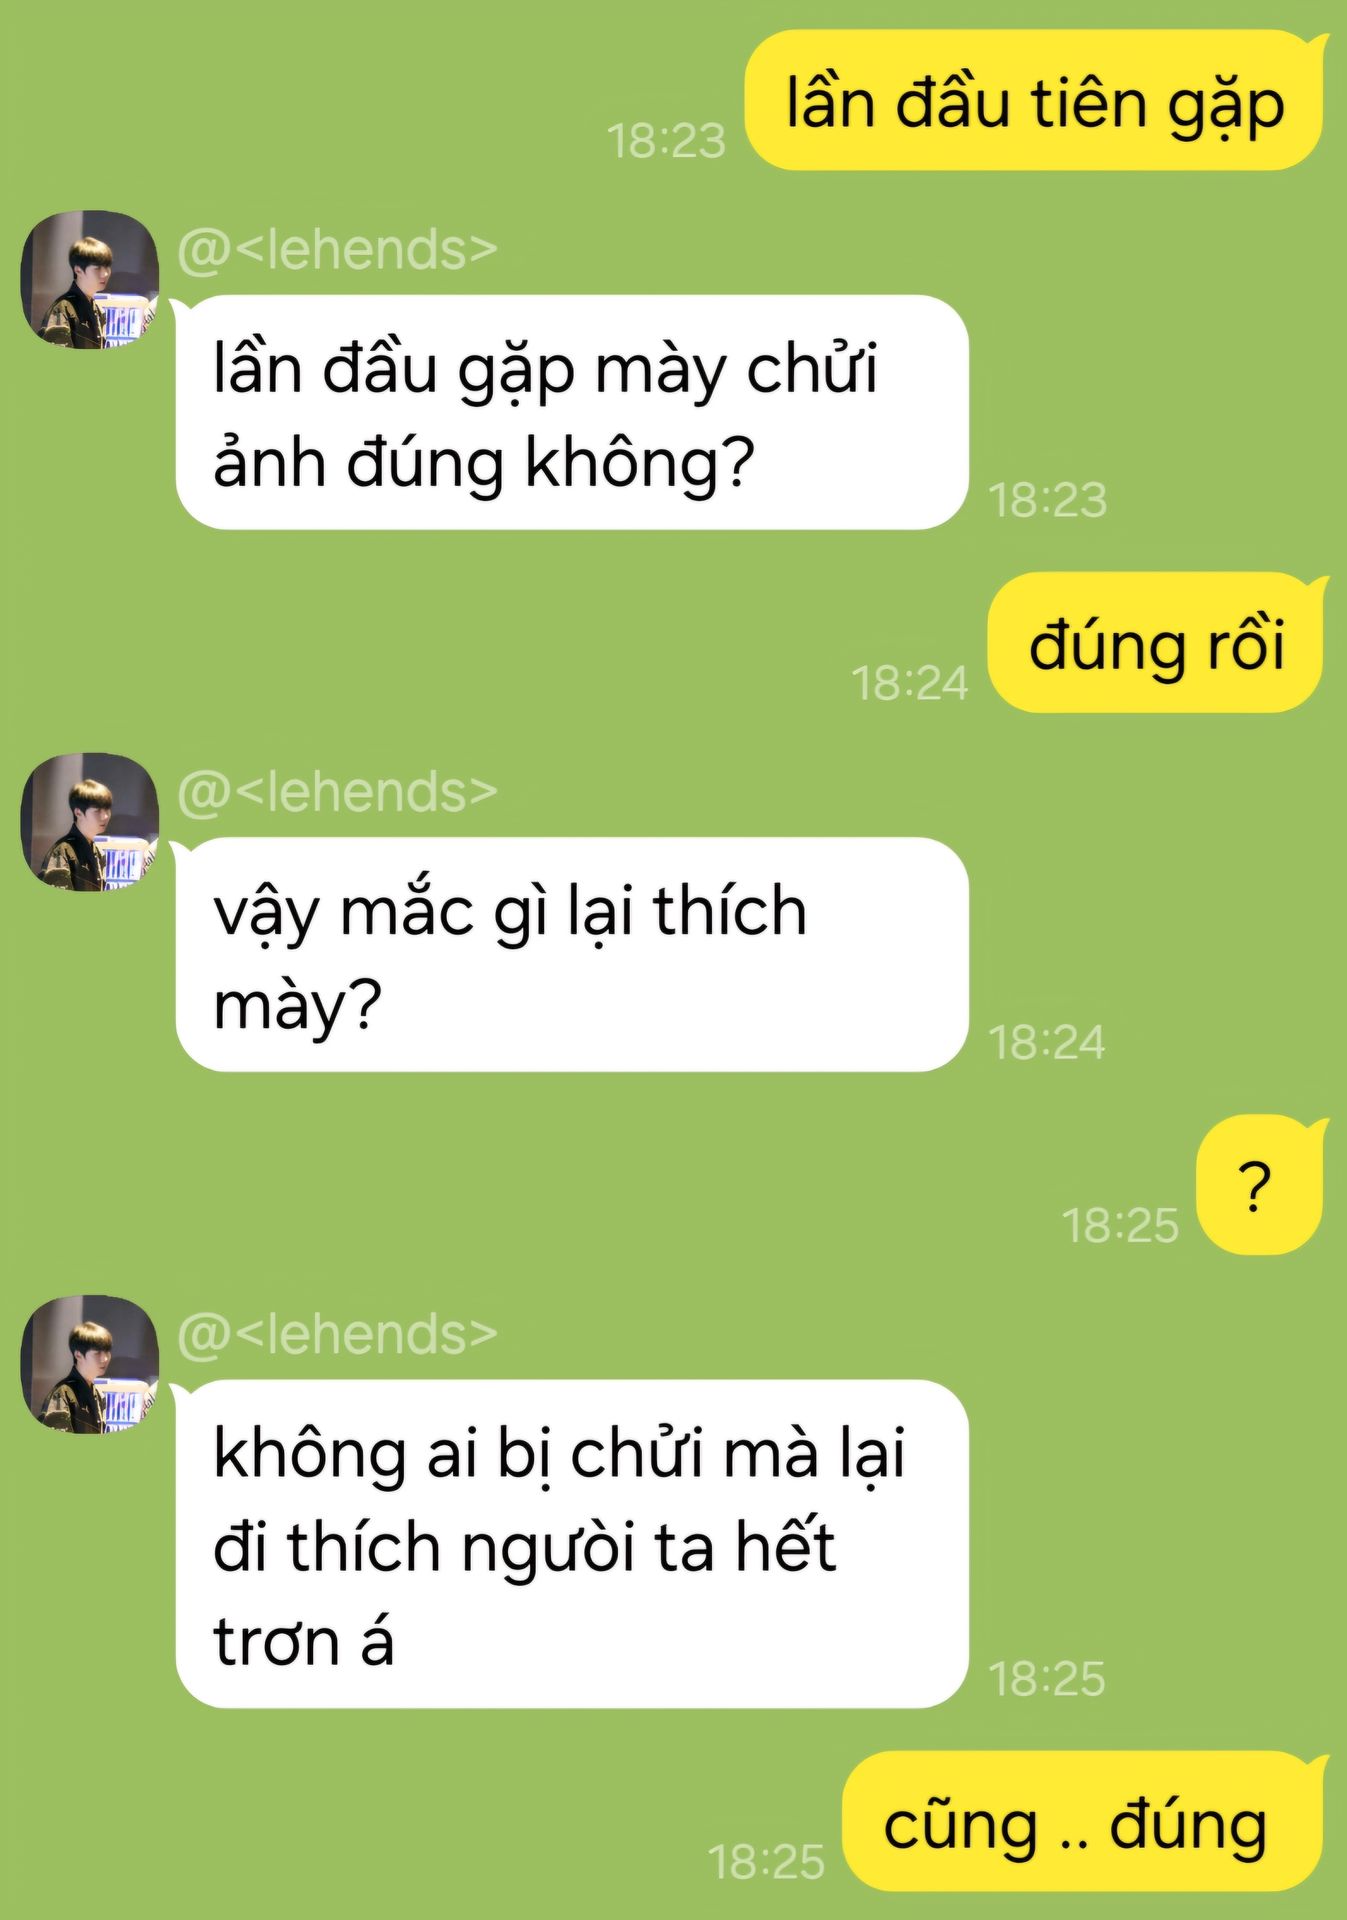The width and height of the screenshot is (1347, 1920).
Task: Open the topmost @<lehends> username label
Action: (337, 249)
